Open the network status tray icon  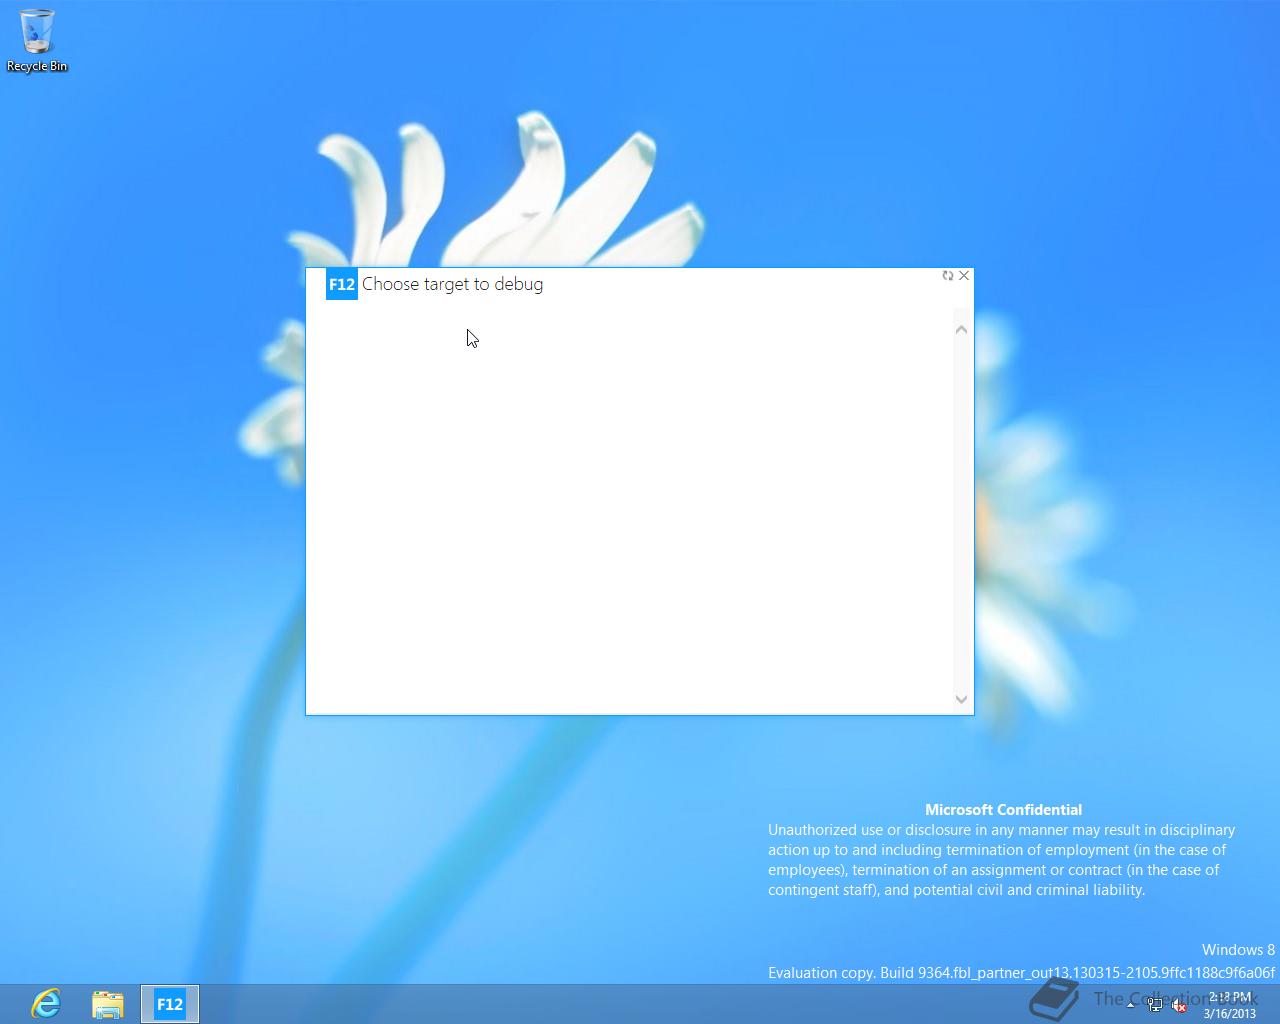1155,1005
